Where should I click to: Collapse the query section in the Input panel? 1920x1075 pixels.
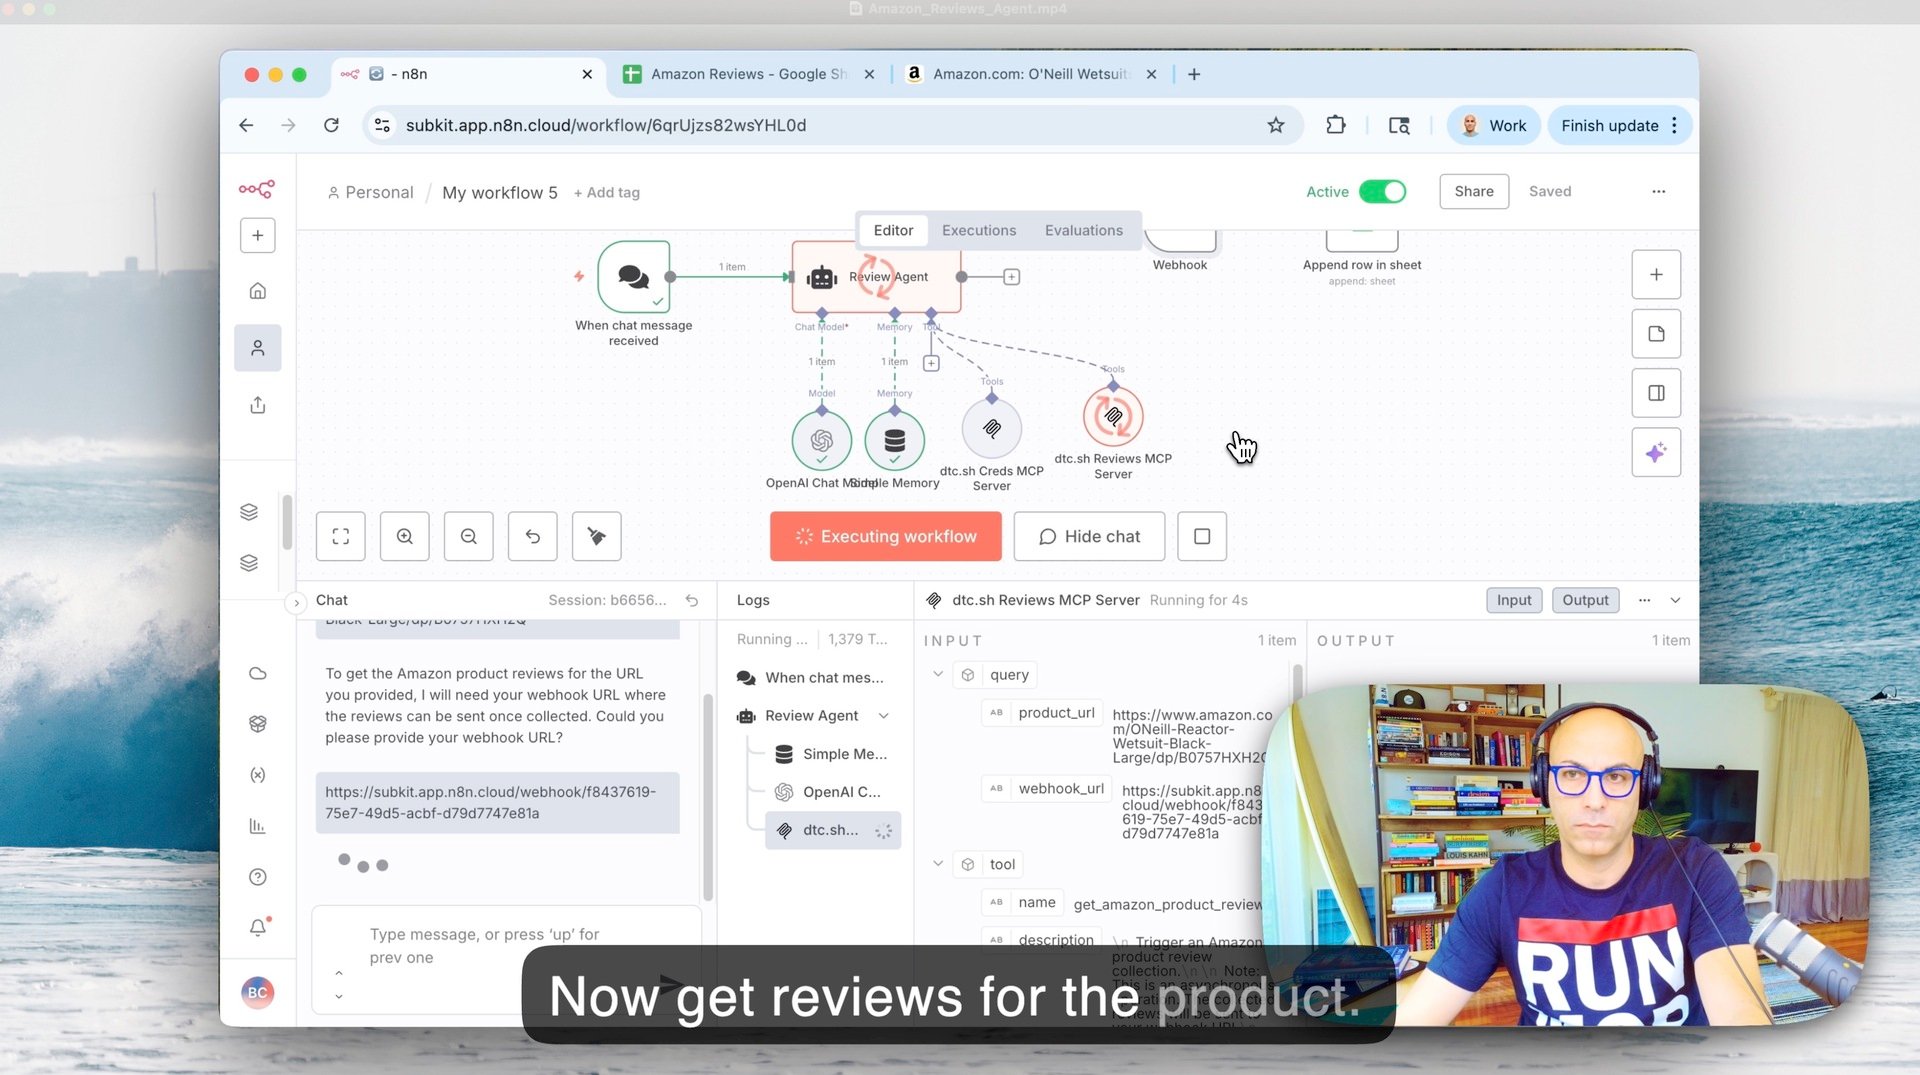[x=938, y=674]
